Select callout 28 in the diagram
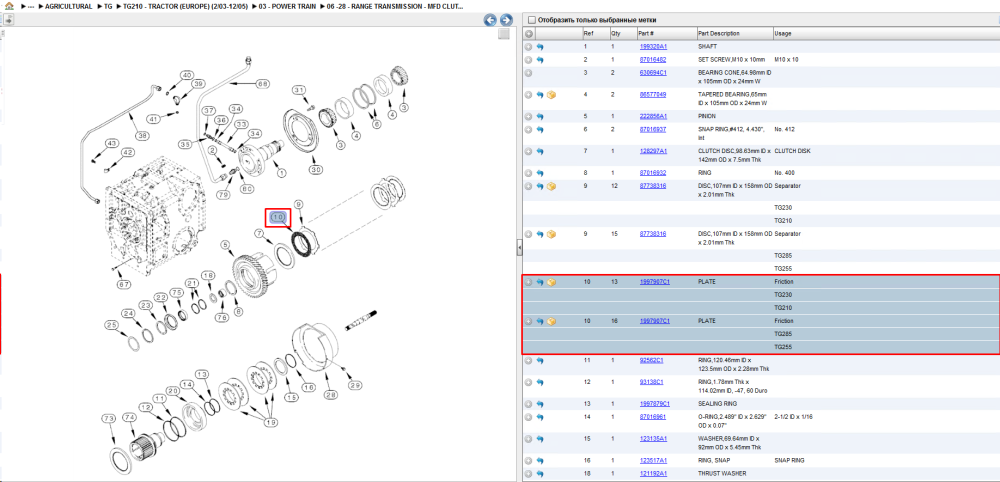The image size is (1000, 482). 329,395
